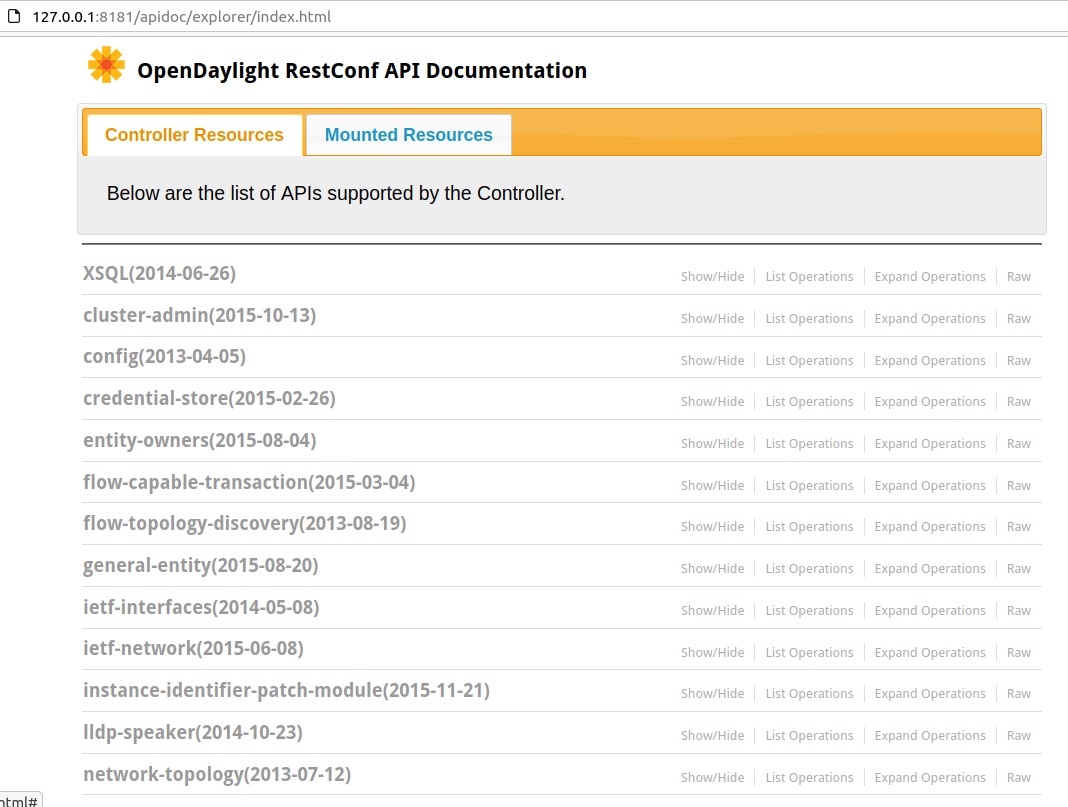Expand Operations for ietf-network
Image resolution: width=1068 pixels, height=807 pixels.
pos(930,652)
